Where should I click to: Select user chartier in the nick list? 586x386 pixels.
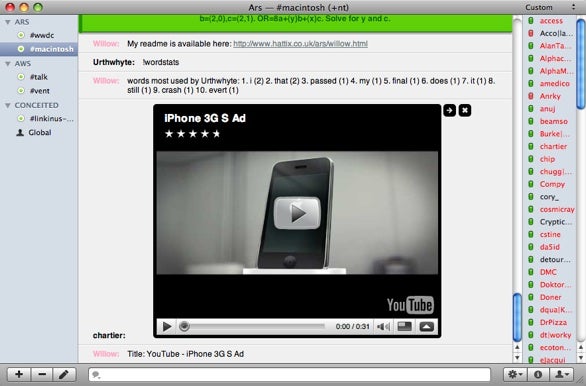point(553,146)
